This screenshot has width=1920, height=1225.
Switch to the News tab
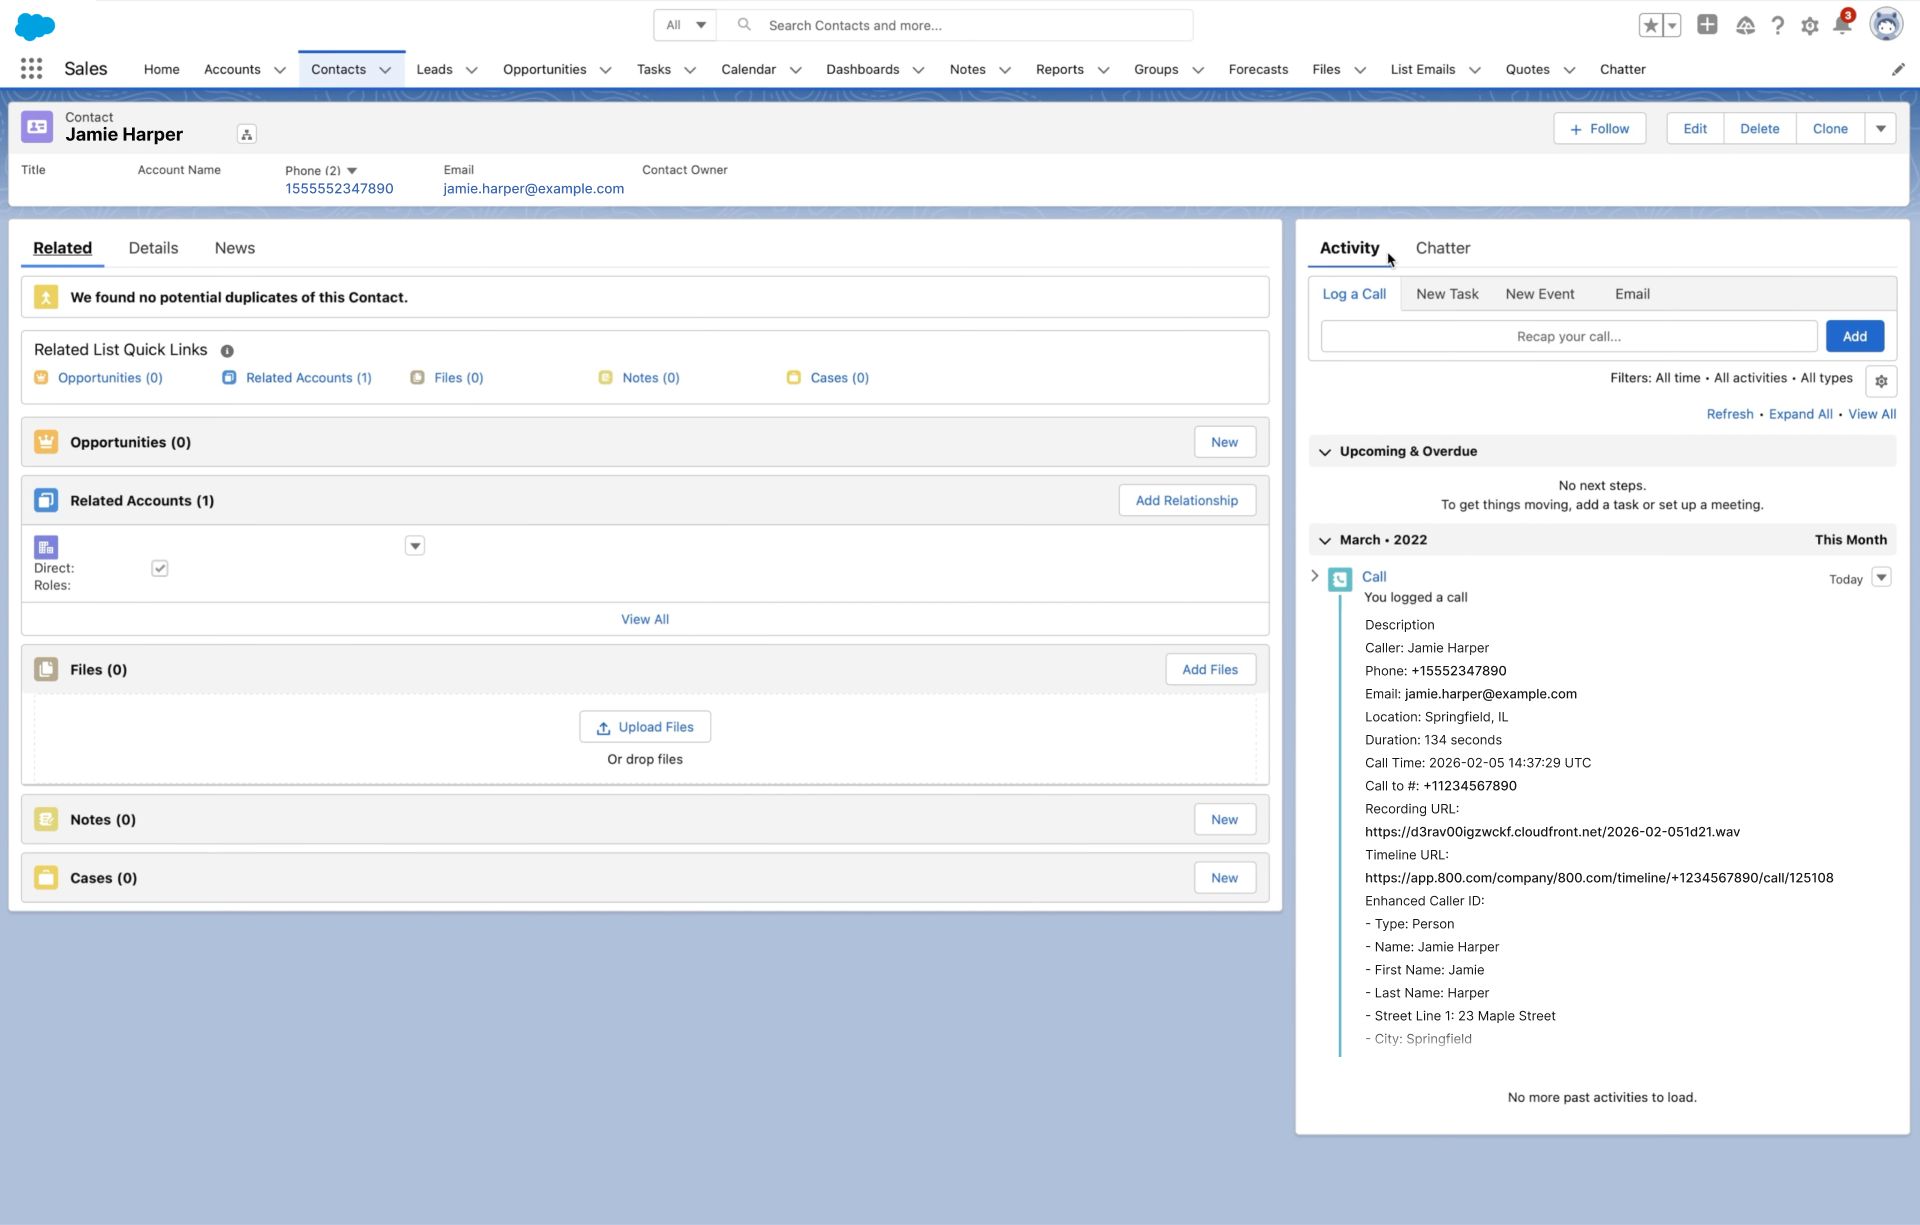coord(235,248)
